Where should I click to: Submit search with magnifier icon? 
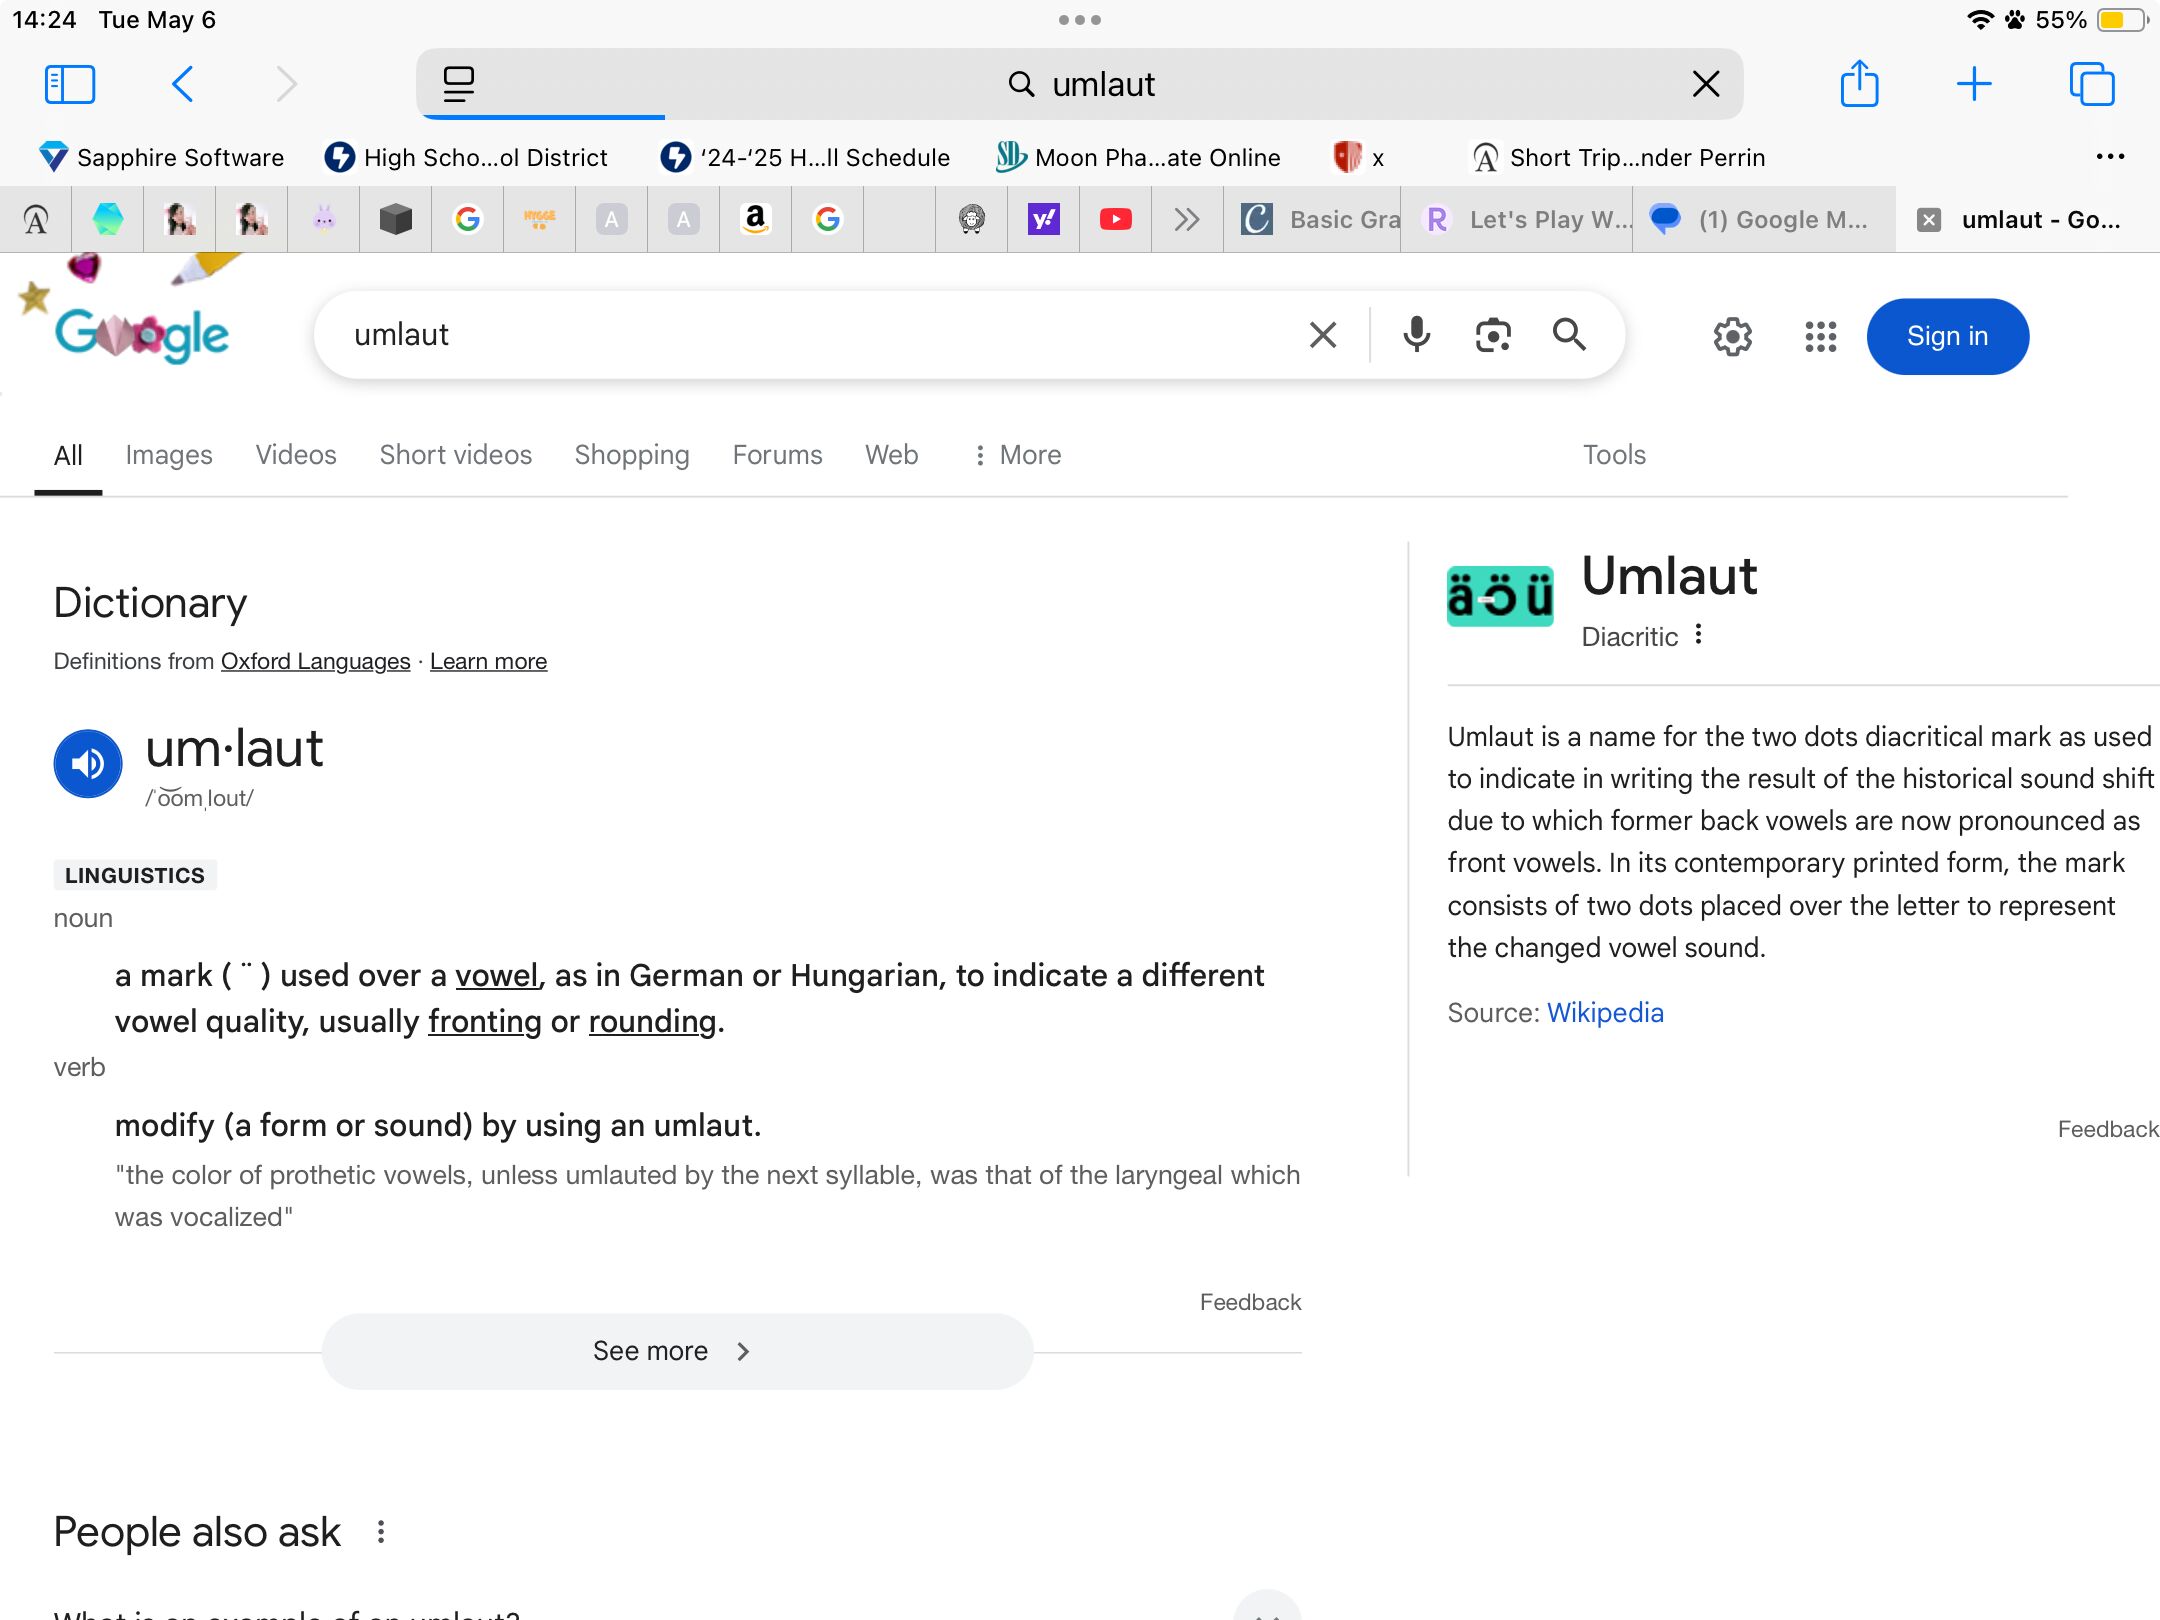tap(1569, 335)
